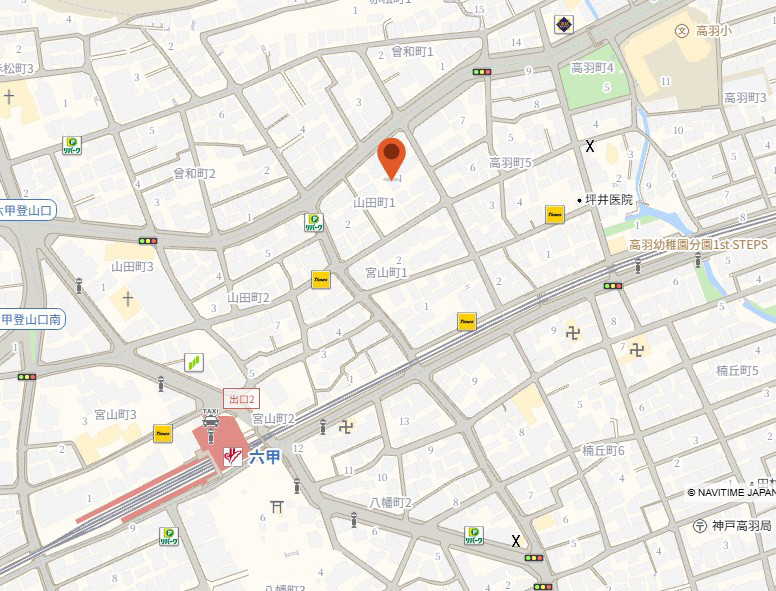Click the green bank icon above 出口2

[194, 362]
